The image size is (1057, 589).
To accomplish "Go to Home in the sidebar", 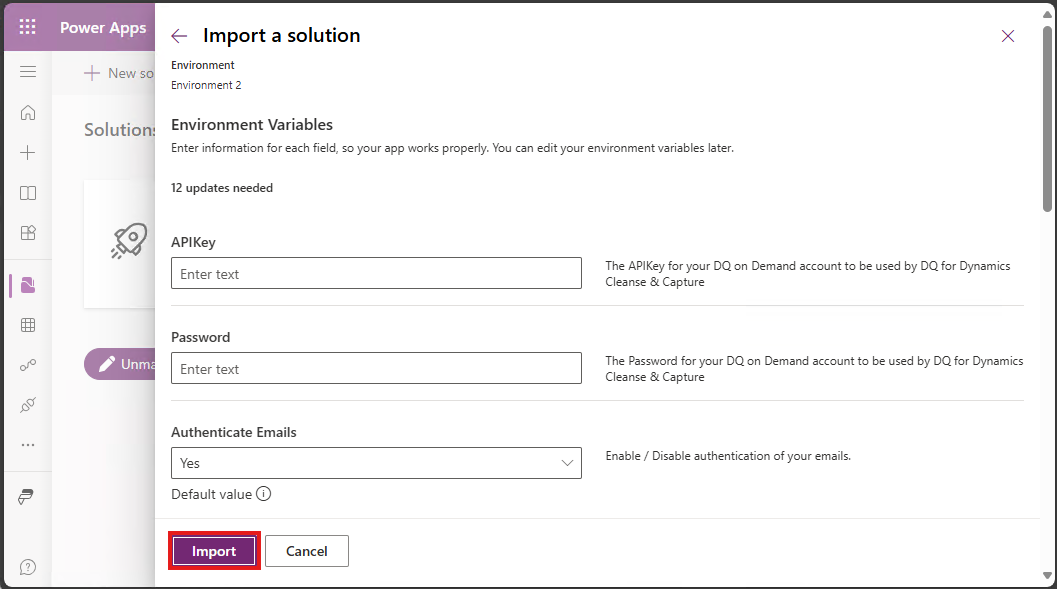I will (28, 113).
